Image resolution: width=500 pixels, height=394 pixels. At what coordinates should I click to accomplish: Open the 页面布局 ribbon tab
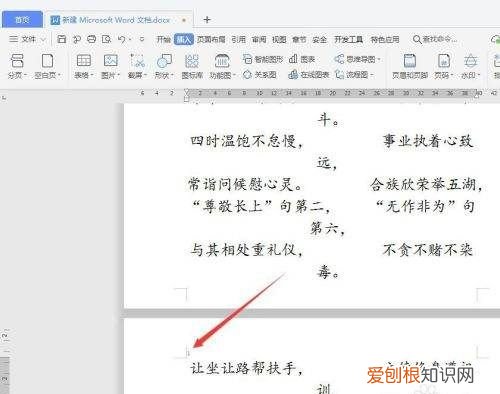(211, 40)
